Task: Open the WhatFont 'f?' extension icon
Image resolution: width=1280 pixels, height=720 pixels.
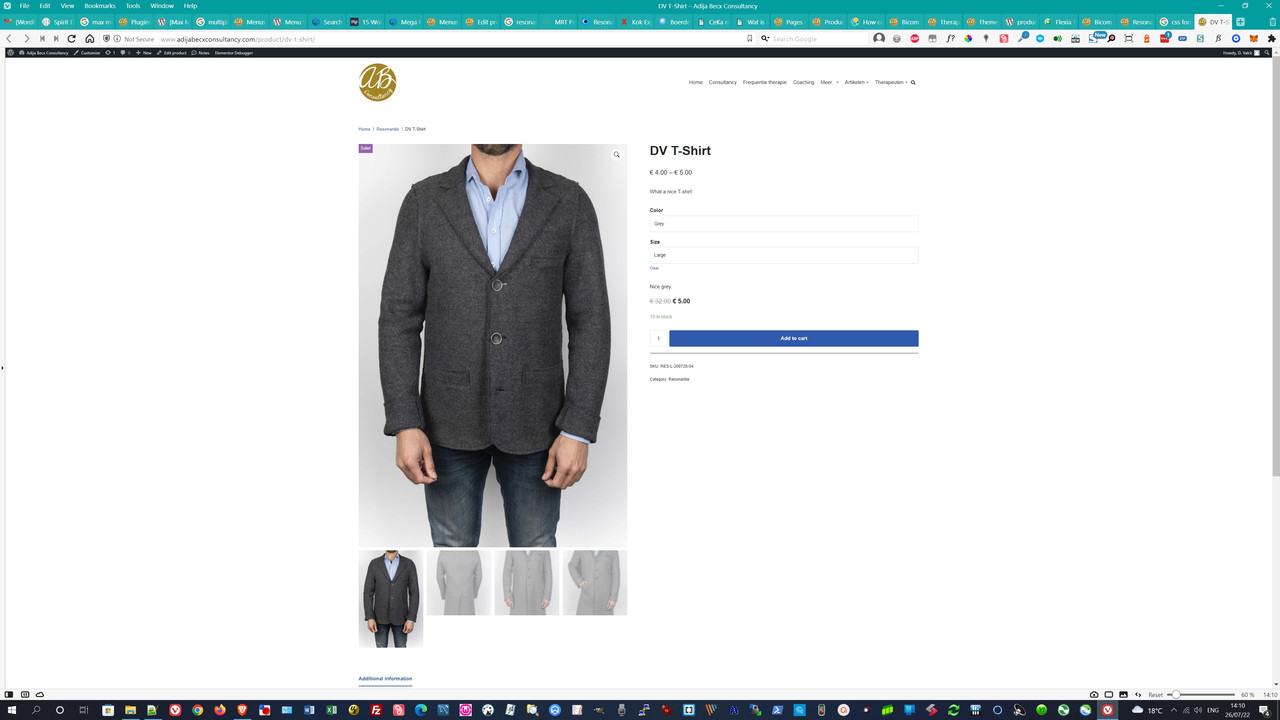Action: 950,38
